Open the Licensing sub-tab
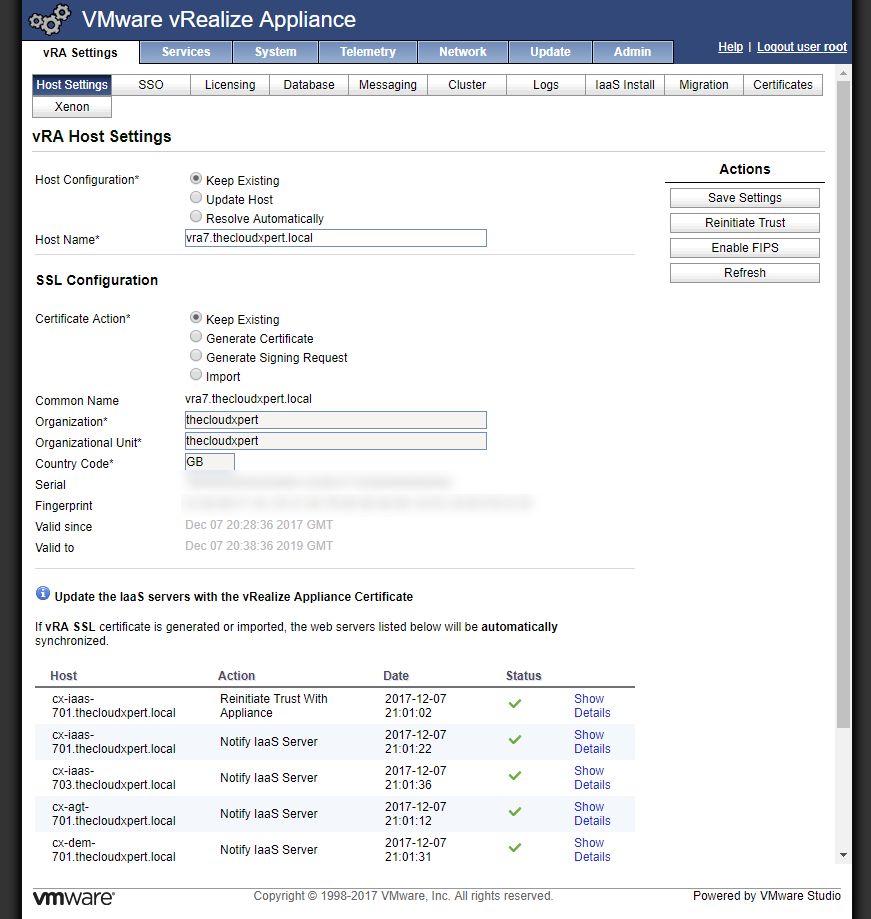Viewport: 871px width, 919px height. click(230, 85)
